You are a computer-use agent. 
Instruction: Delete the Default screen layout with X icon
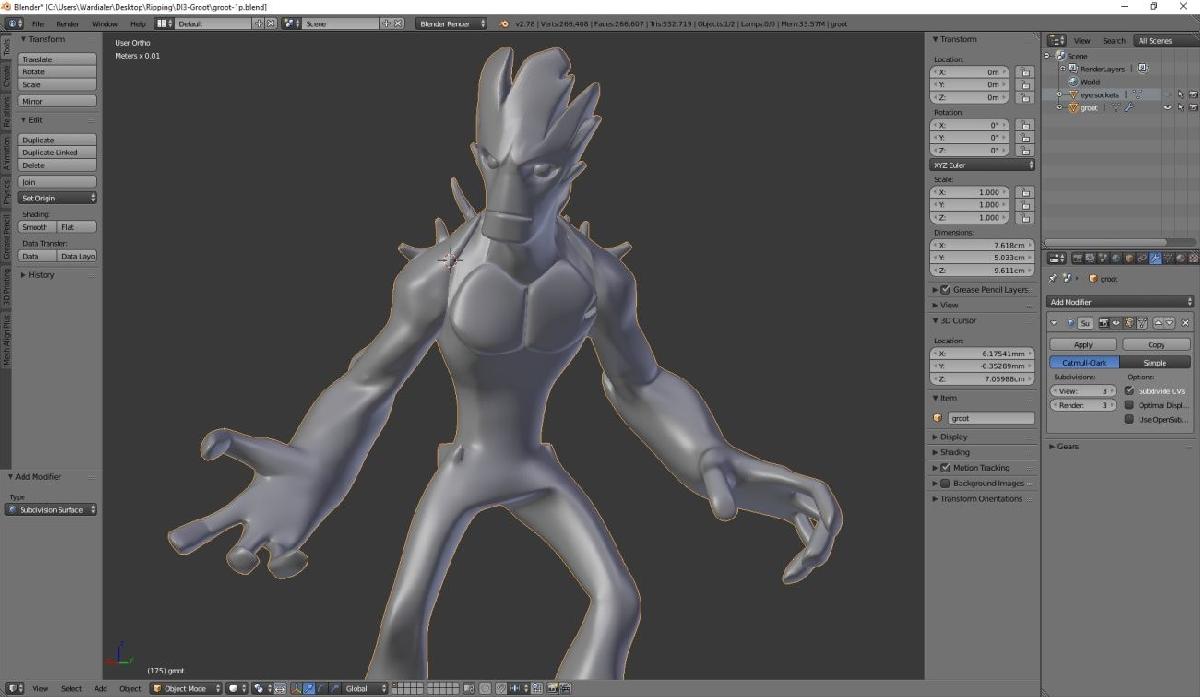[x=271, y=23]
